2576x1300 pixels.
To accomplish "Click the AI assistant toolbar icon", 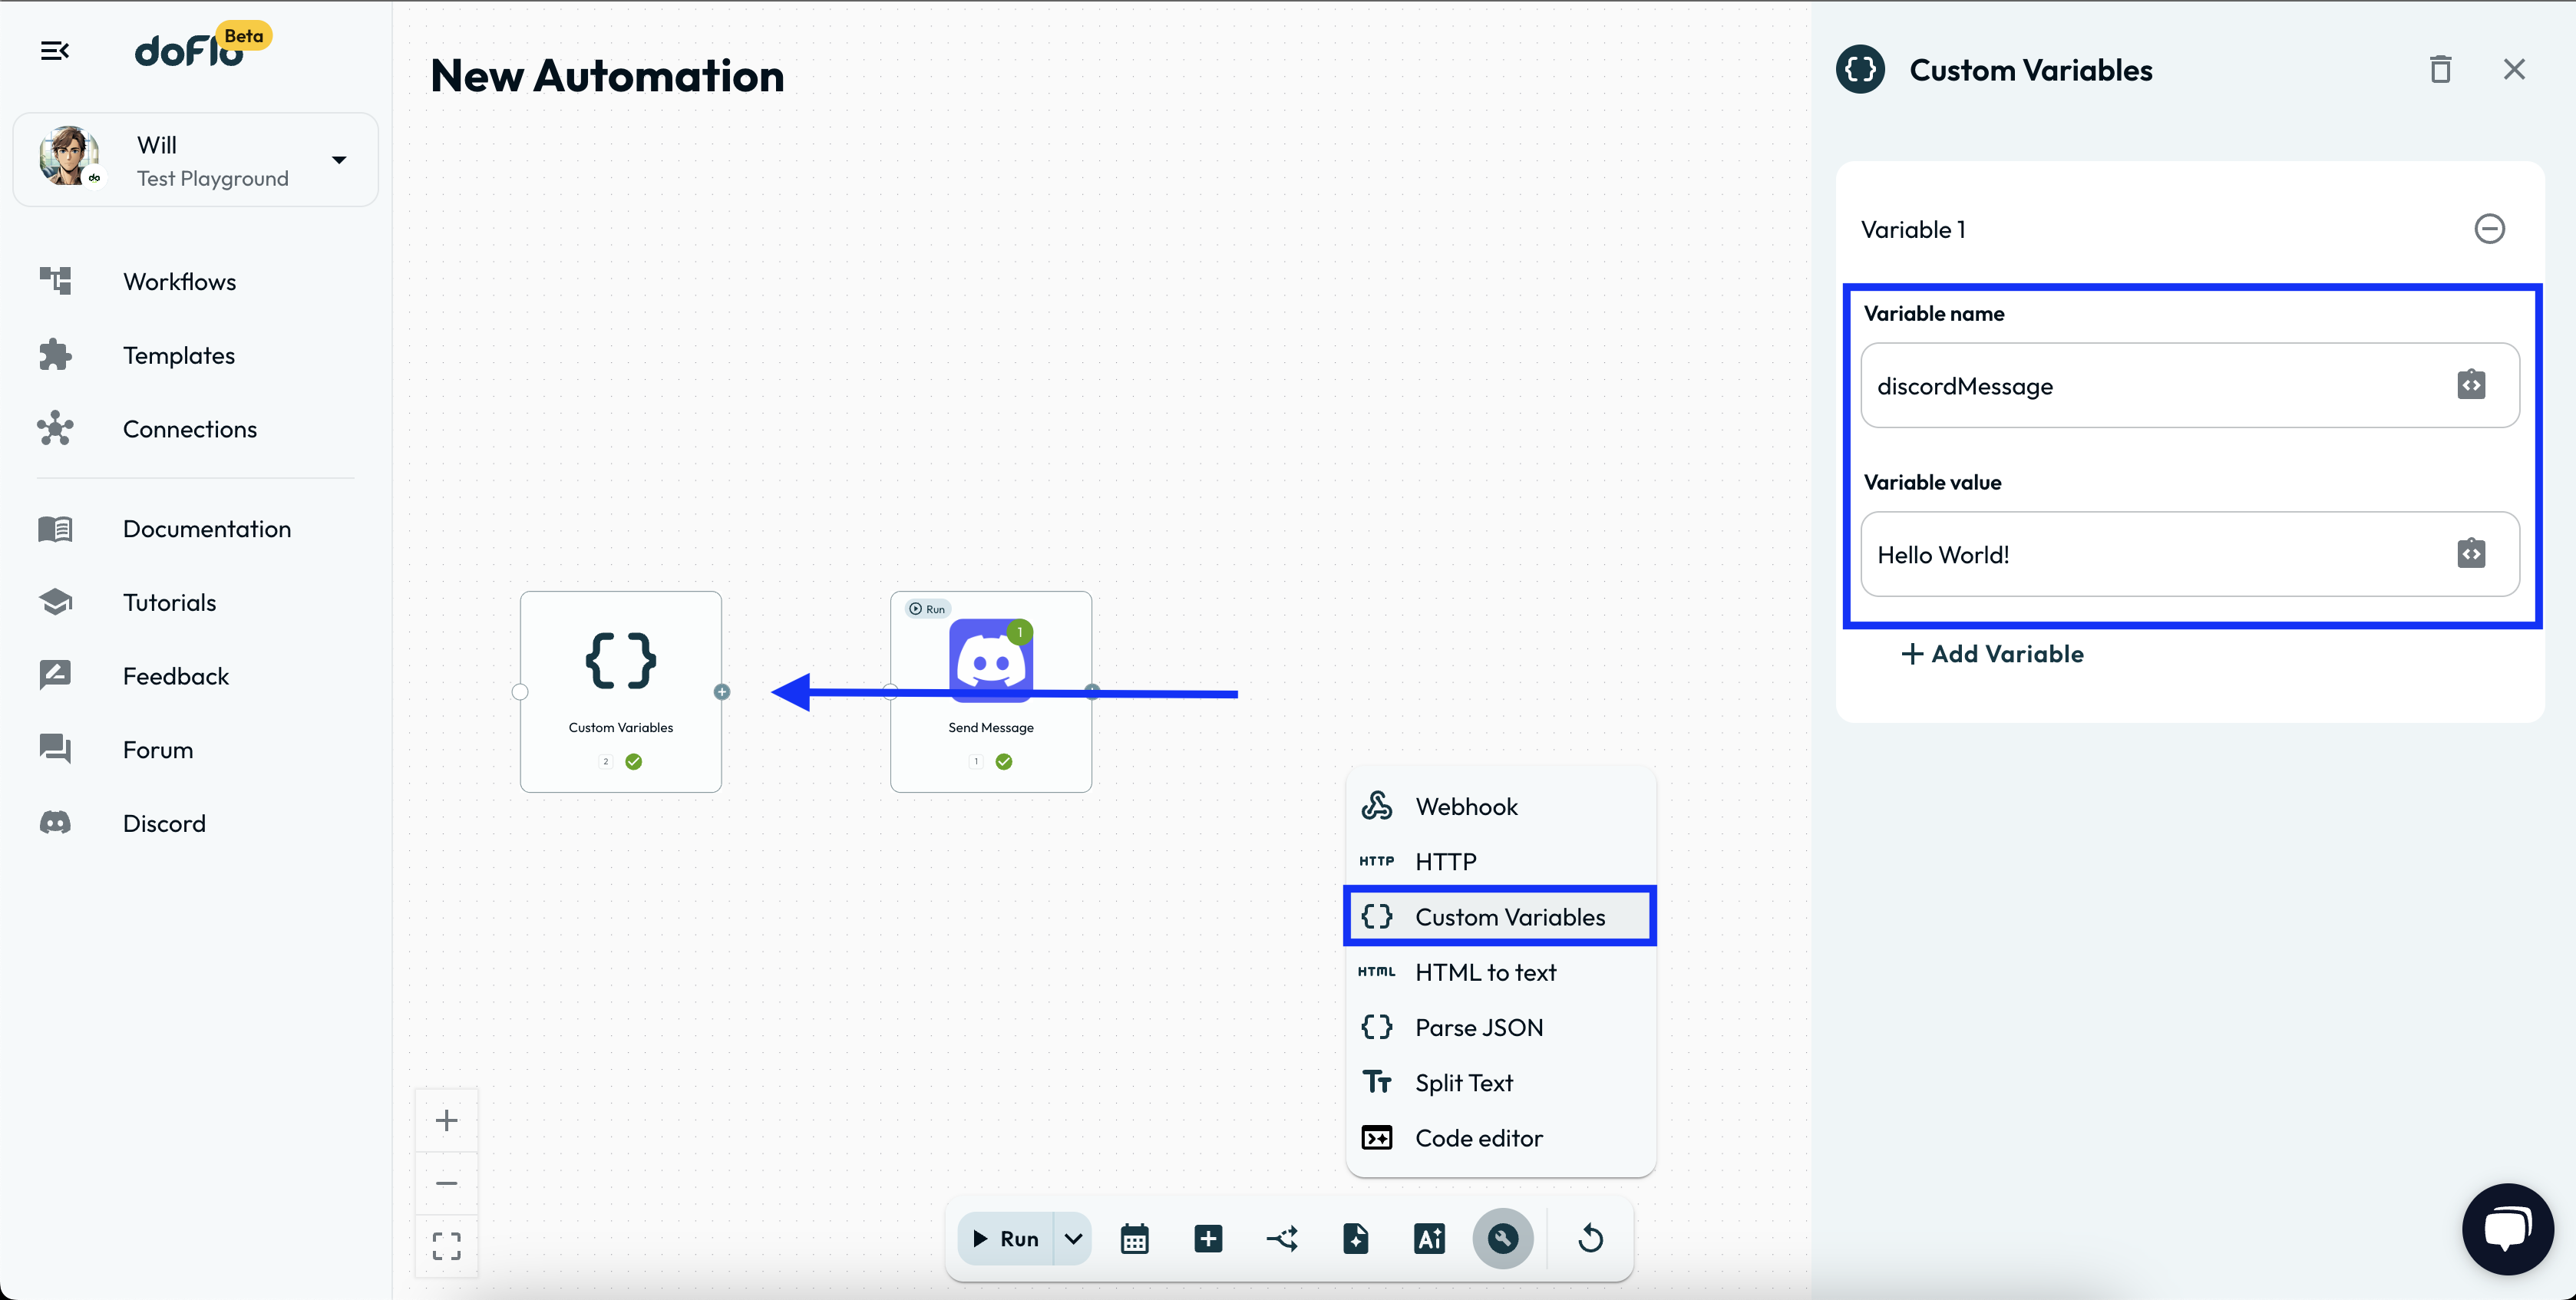I will (x=1429, y=1239).
